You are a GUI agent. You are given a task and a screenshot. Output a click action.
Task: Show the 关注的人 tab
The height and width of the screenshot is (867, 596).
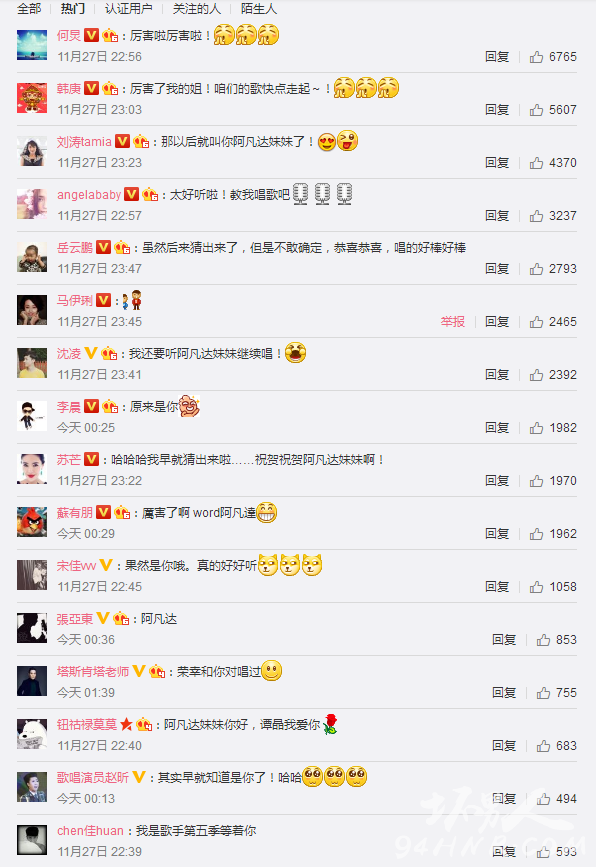pos(196,8)
